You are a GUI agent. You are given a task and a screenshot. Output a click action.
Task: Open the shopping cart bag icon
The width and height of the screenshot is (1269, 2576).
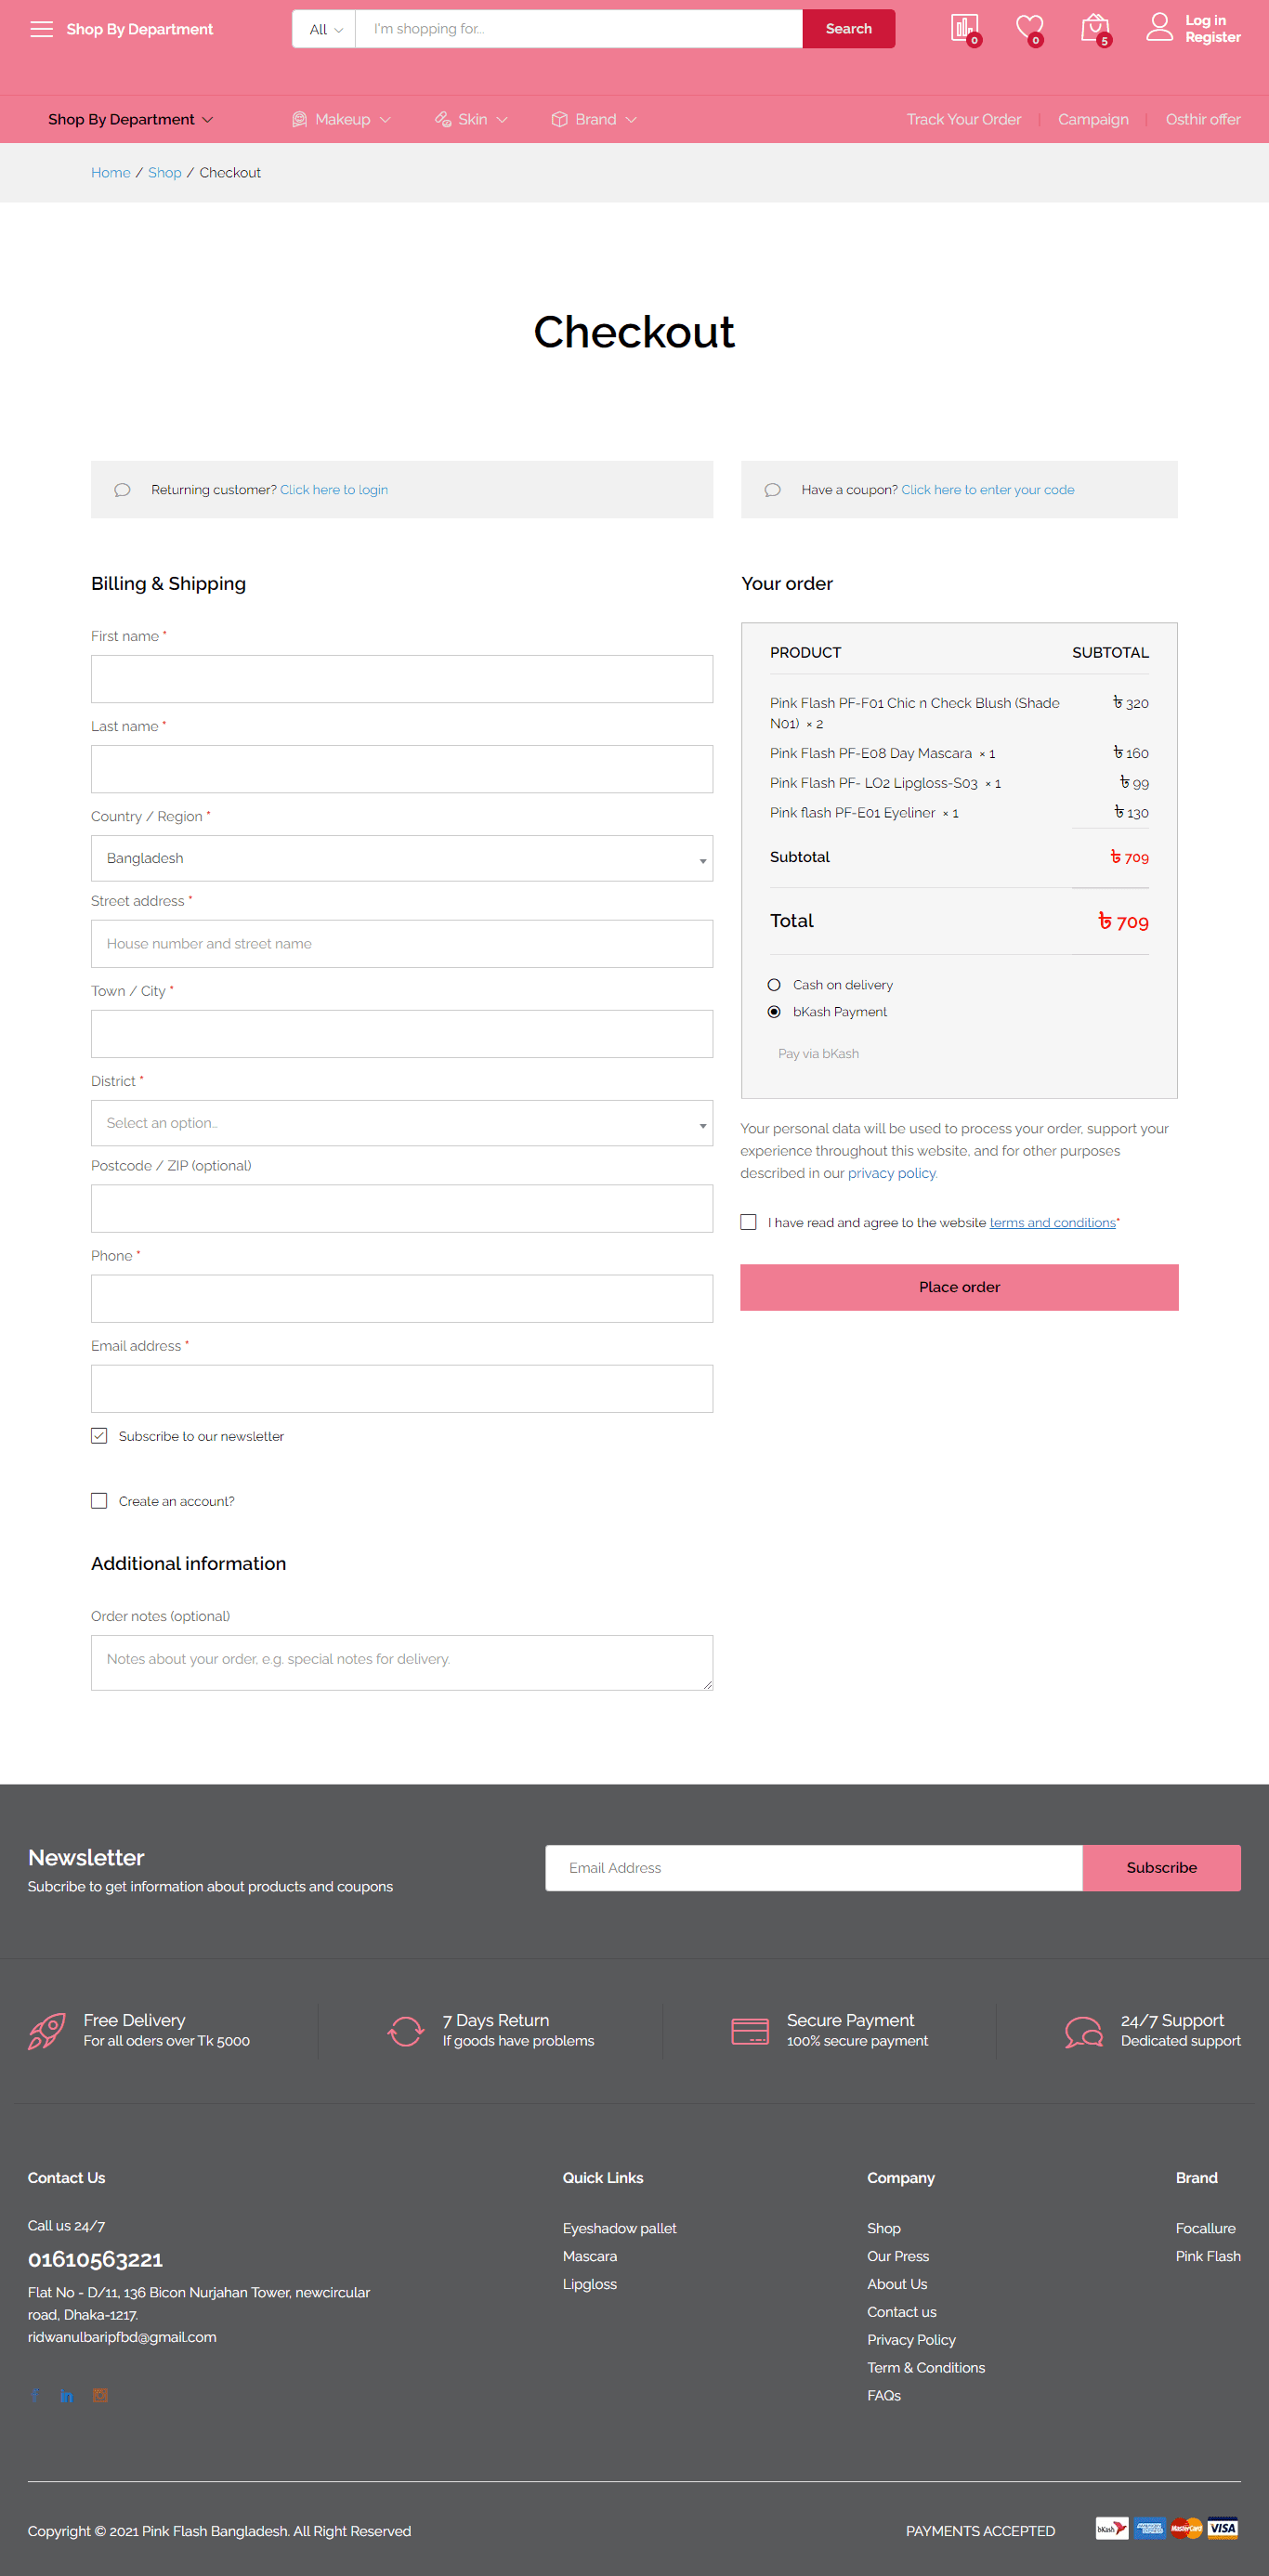pos(1095,28)
